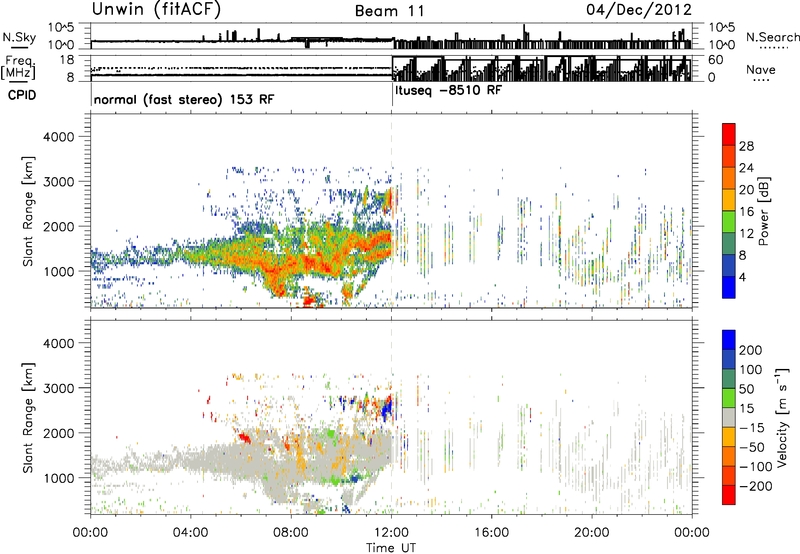Click the '3000' tick on velocity panel axis
Screen dimensions: 800x554
(59, 388)
